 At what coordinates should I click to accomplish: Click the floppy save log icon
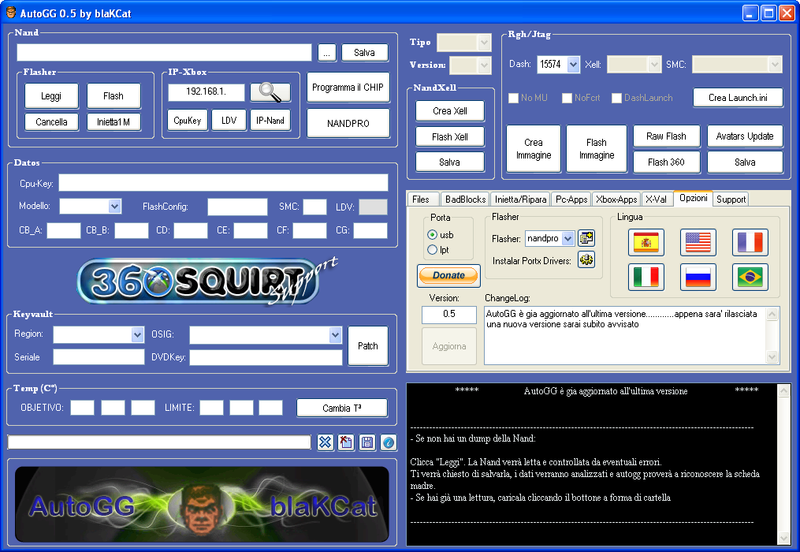367,442
